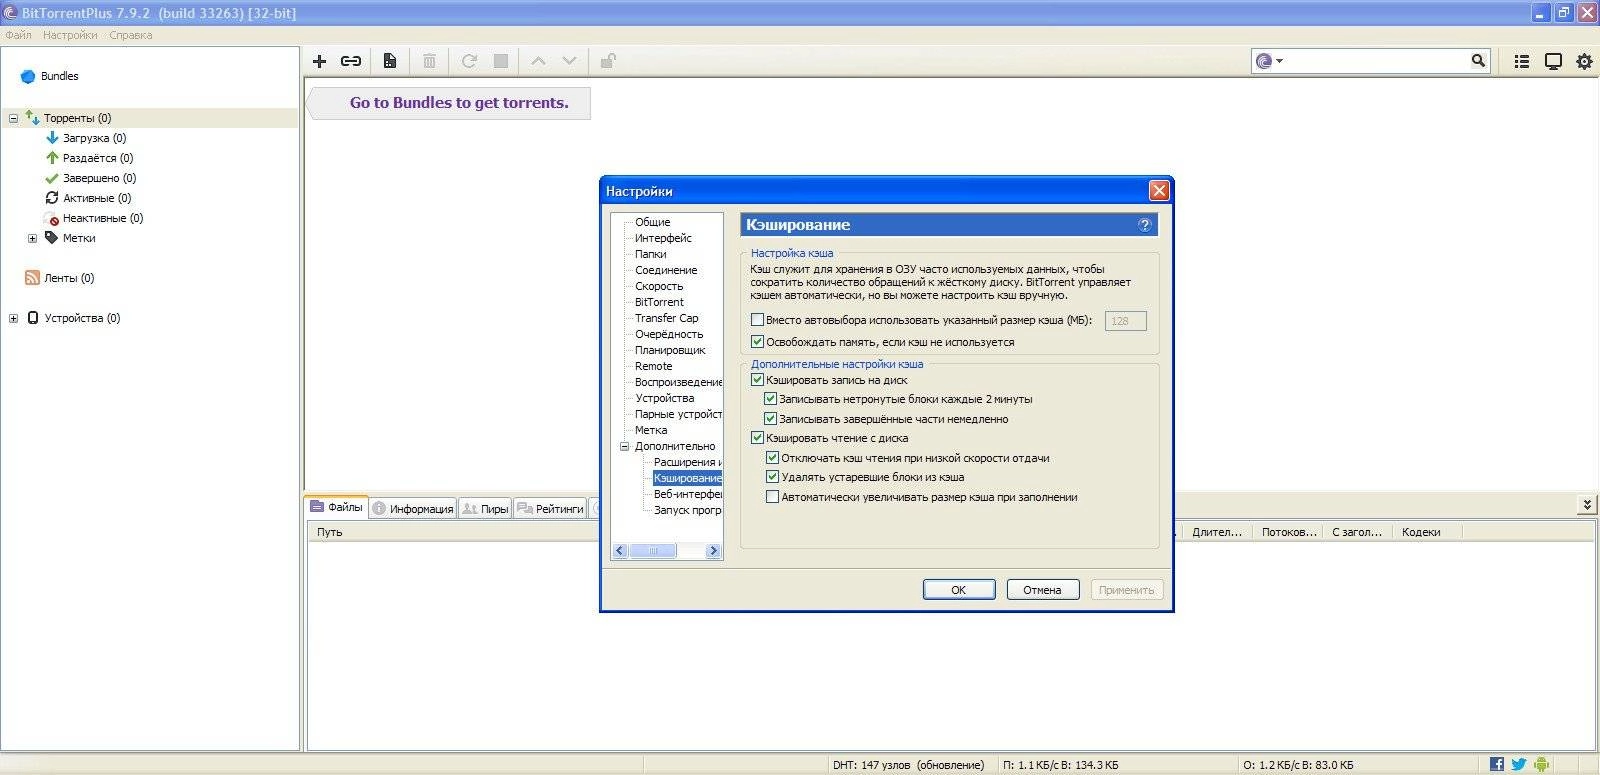This screenshot has width=1600, height=775.
Task: Switch to the Файлы tab
Action: (337, 507)
